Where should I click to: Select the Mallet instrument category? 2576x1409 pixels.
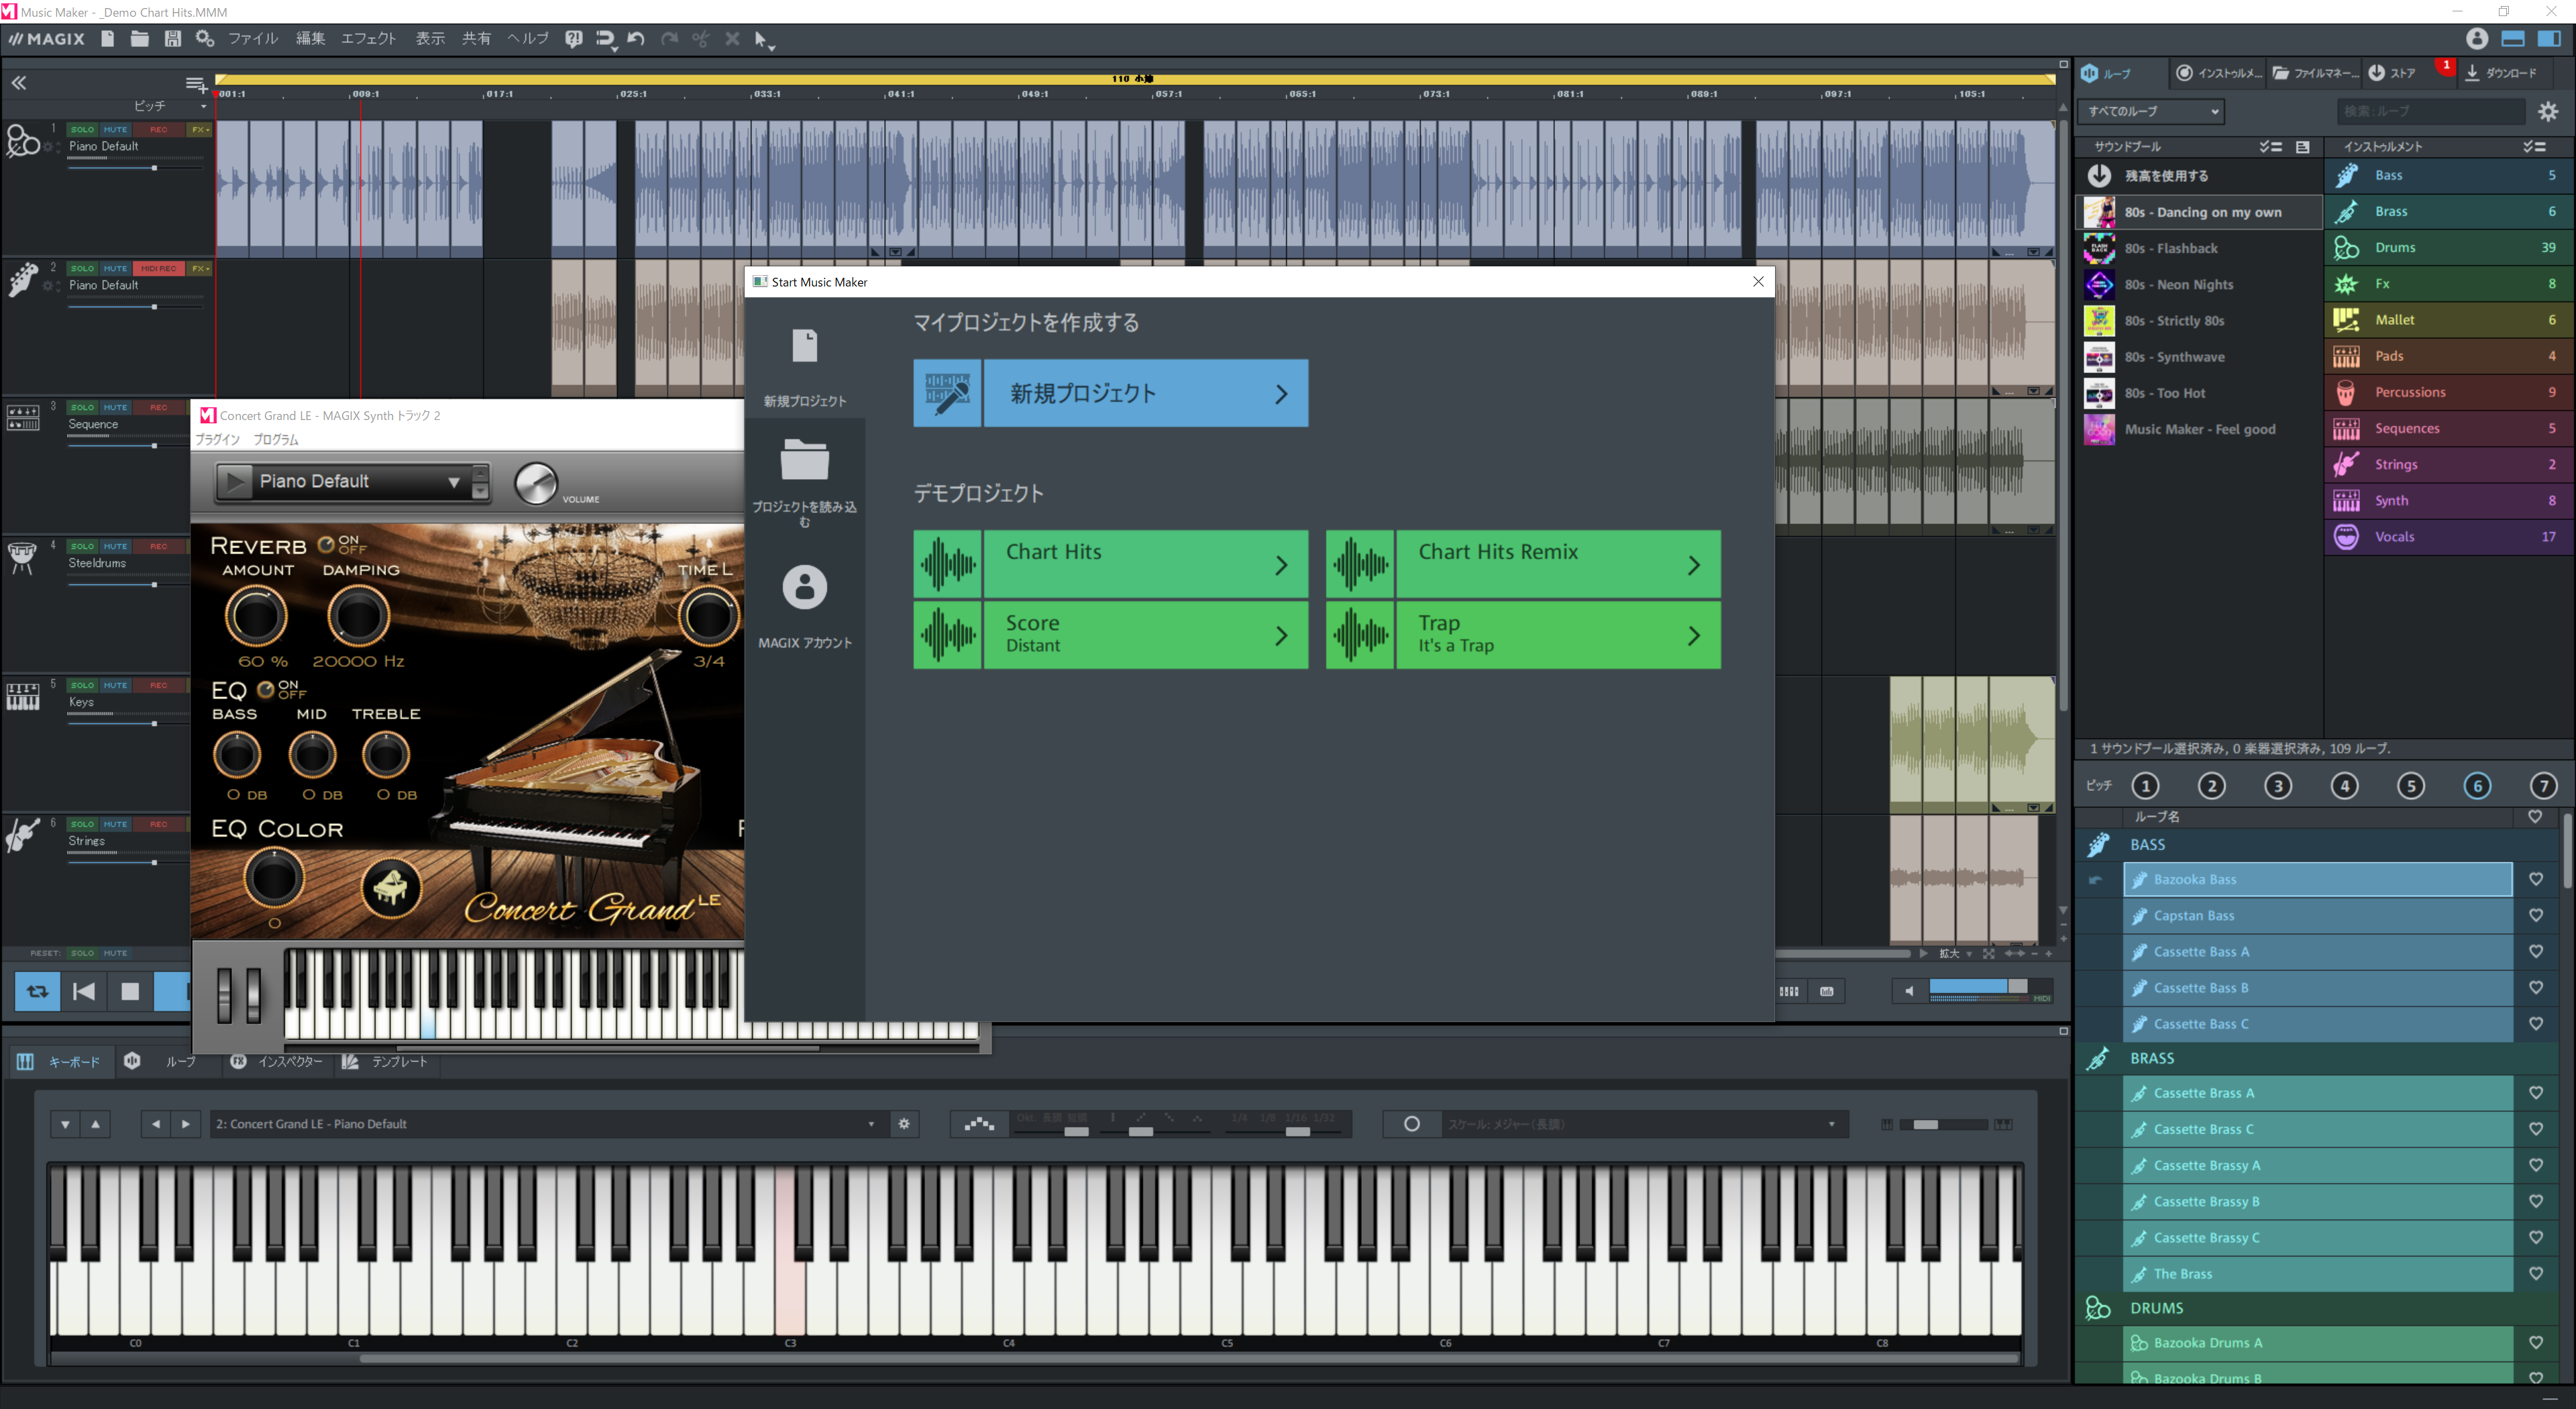(x=2449, y=319)
